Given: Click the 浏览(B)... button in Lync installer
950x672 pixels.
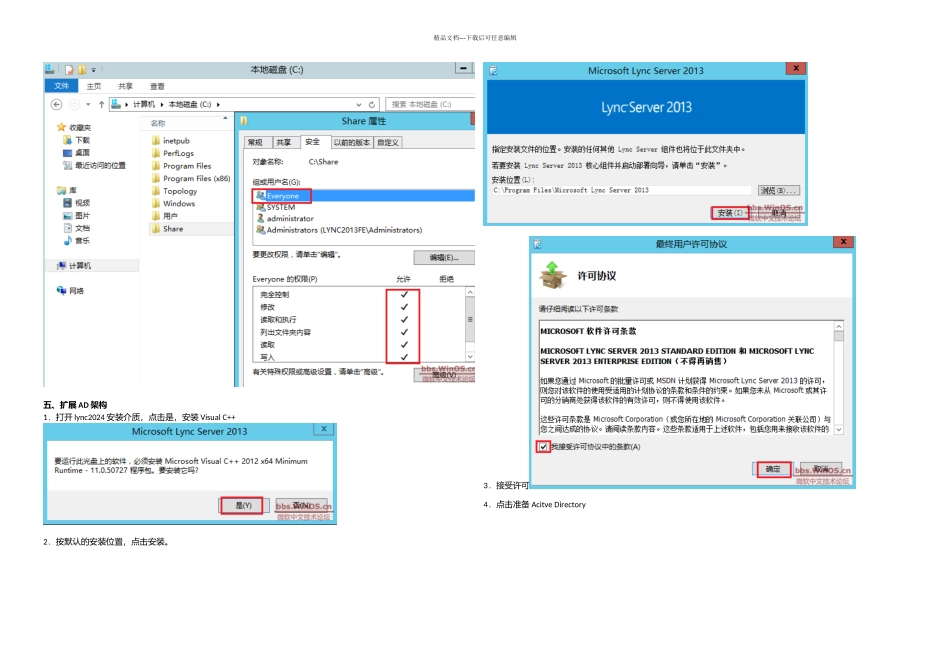Looking at the screenshot, I should (x=779, y=190).
